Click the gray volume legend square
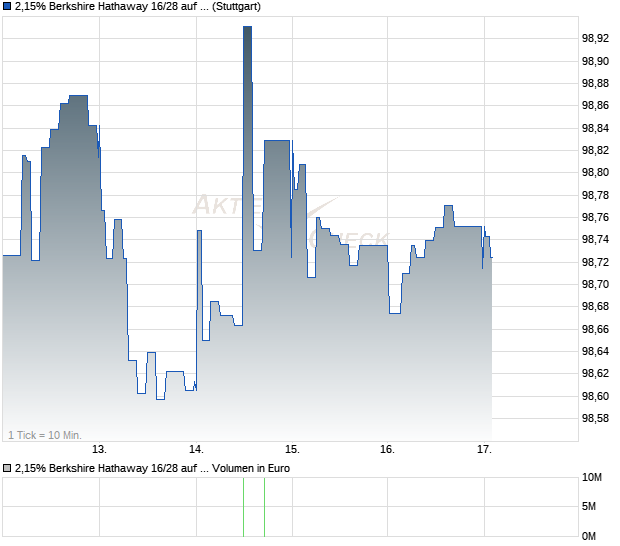Screen dimensions: 620x546 [7, 469]
